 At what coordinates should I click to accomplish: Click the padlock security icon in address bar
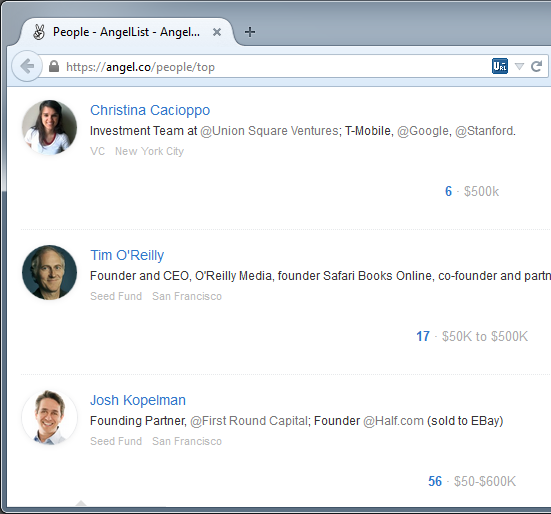pyautogui.click(x=54, y=66)
